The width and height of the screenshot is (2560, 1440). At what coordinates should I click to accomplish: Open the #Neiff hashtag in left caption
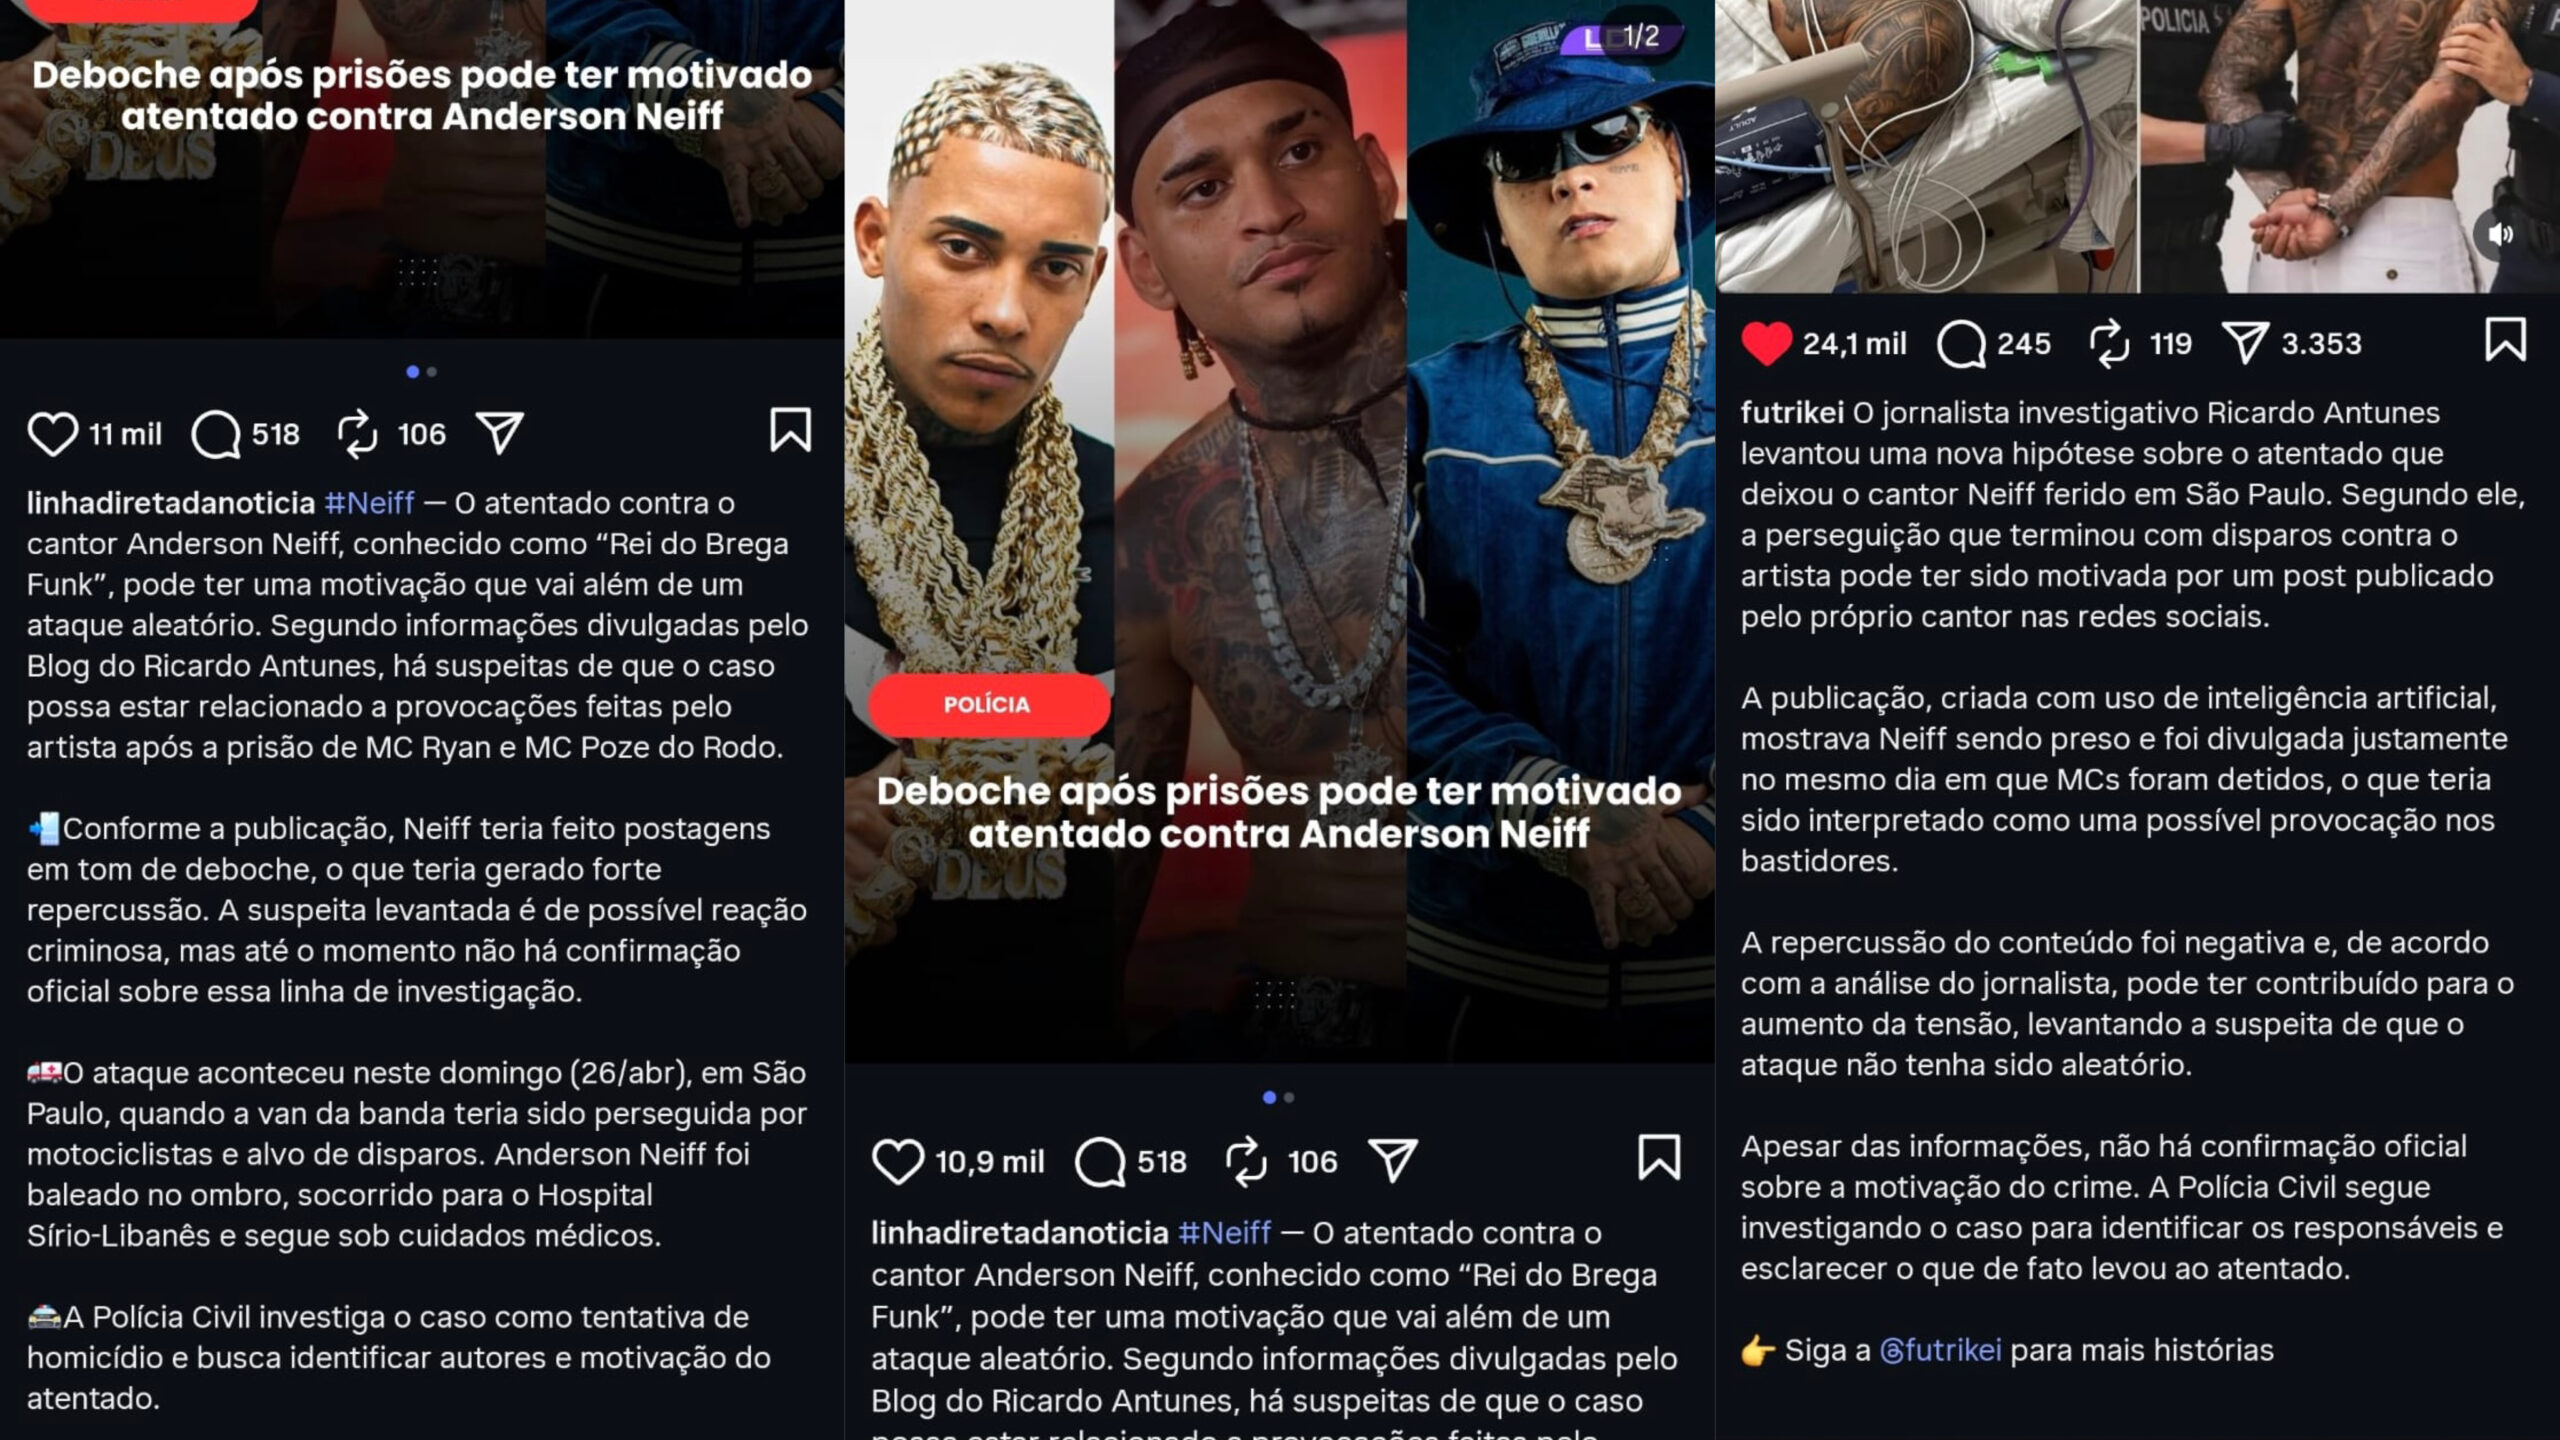(x=369, y=502)
